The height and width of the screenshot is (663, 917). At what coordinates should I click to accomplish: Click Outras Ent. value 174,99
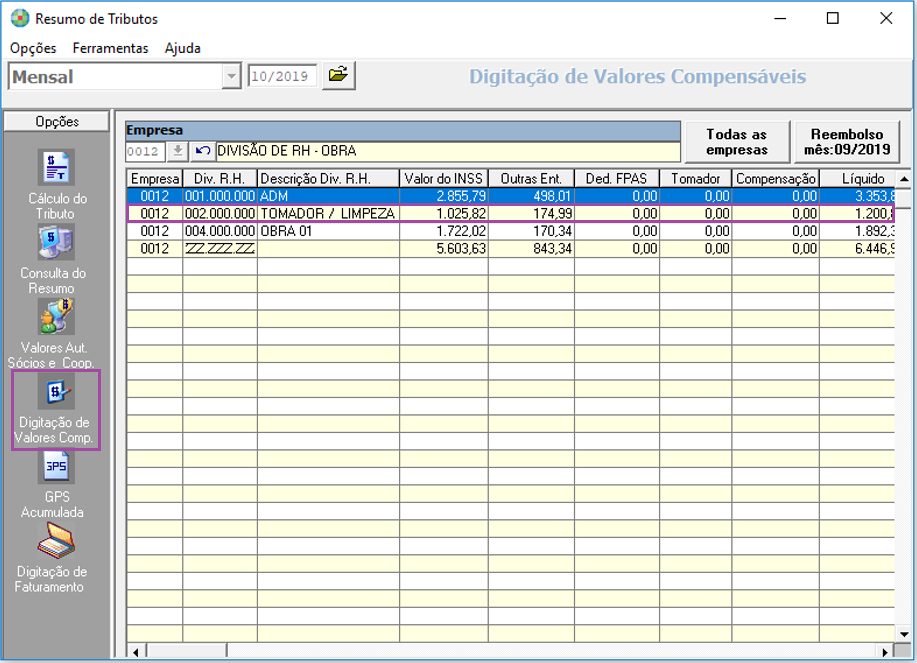pos(531,213)
